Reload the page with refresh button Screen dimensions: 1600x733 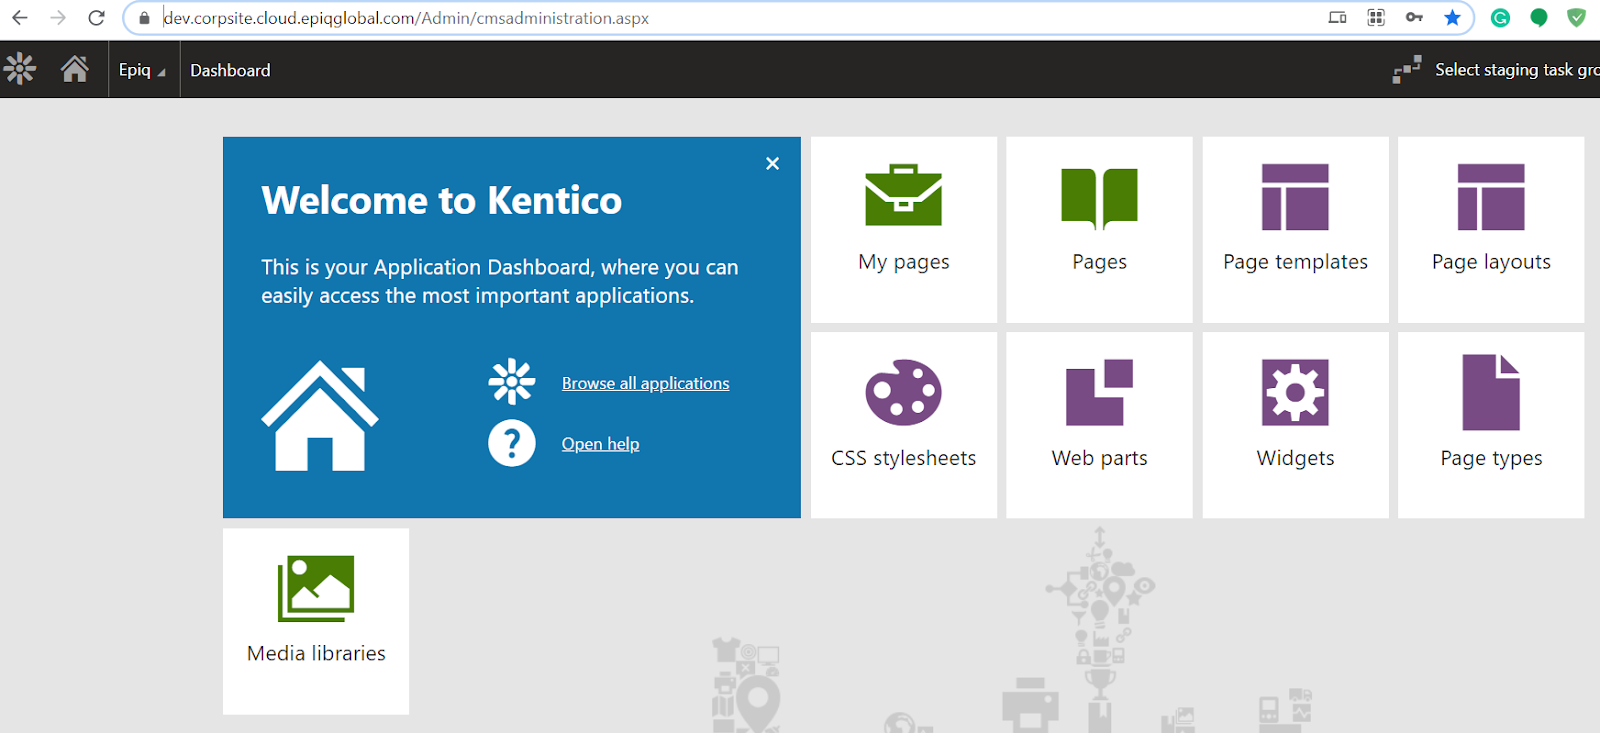coord(96,18)
